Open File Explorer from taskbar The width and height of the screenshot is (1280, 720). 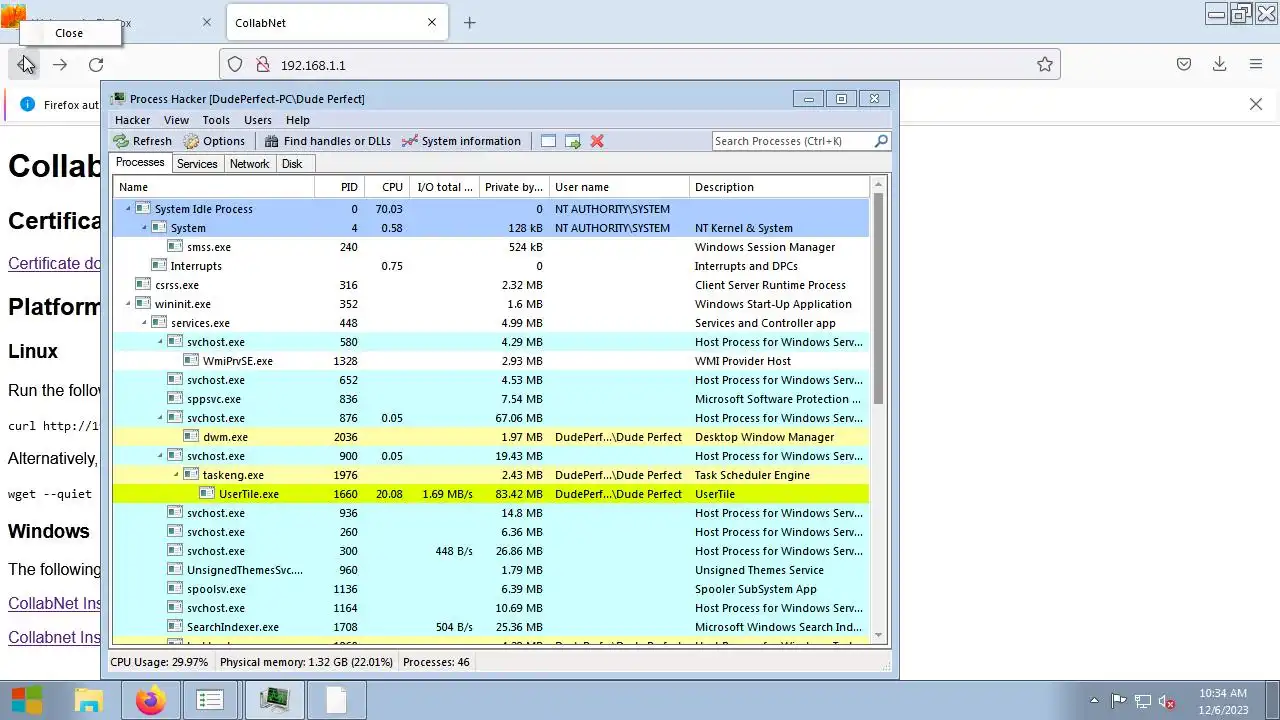89,701
